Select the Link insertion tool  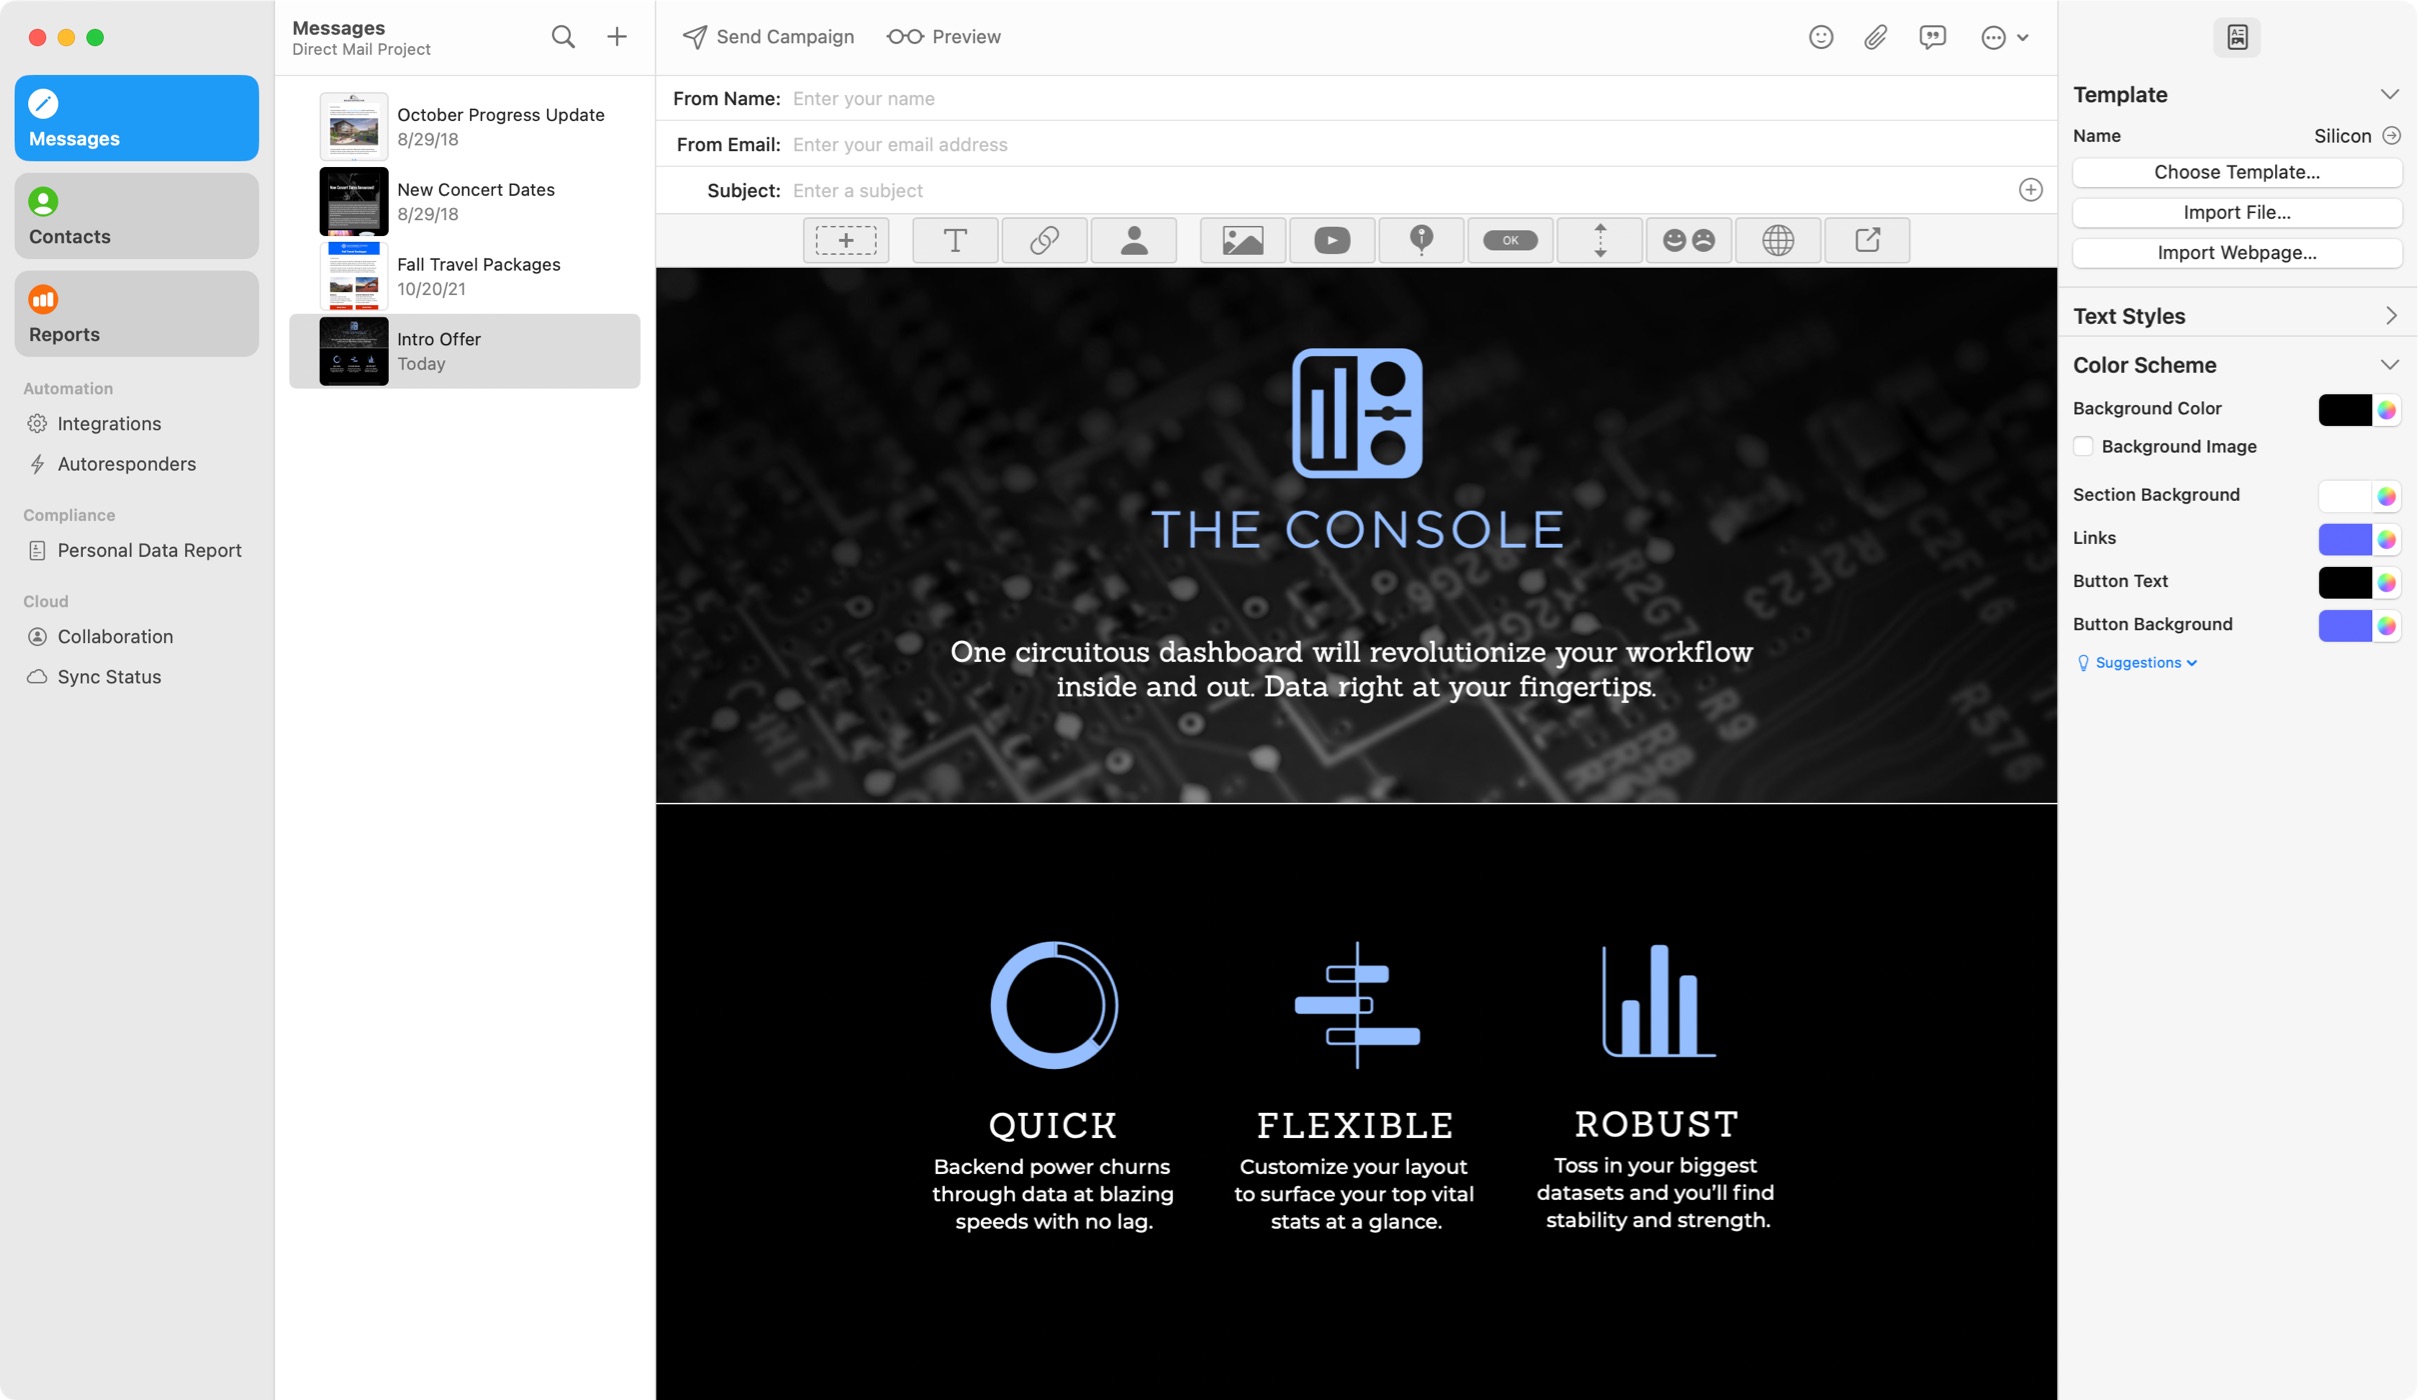tap(1045, 240)
